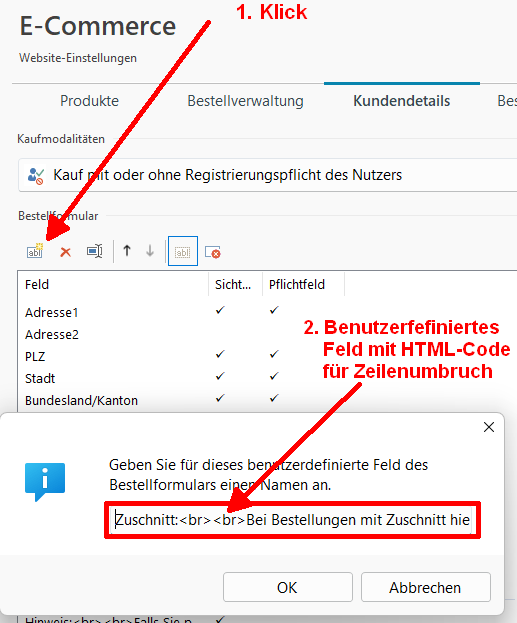This screenshot has width=517, height=623.
Task: Switch to the Bestellverwaltung tab
Action: [245, 101]
